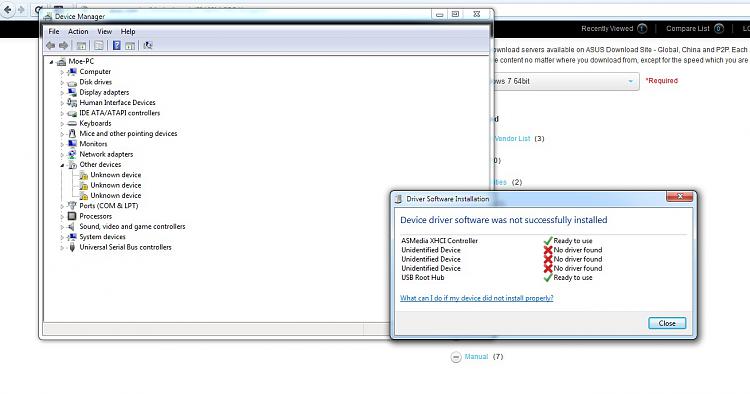Select the first Unknown device entry
This screenshot has height=394, width=750.
(116, 175)
